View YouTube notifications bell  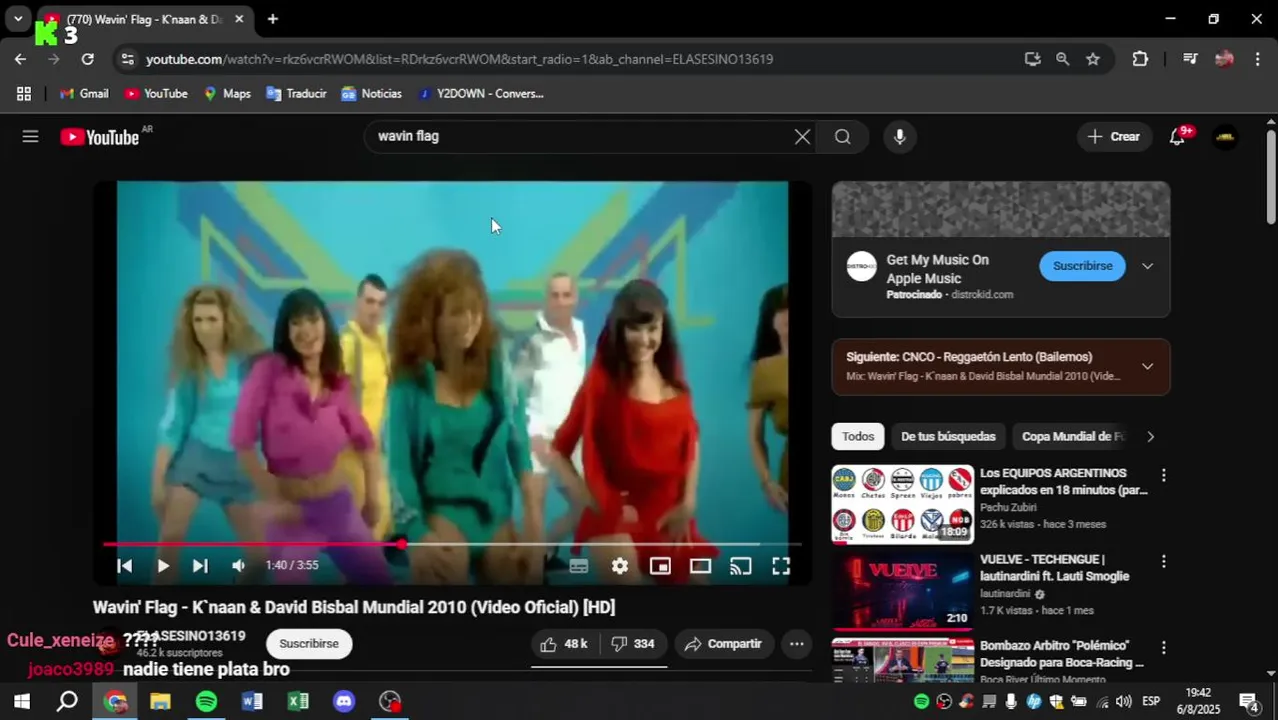(x=1178, y=137)
